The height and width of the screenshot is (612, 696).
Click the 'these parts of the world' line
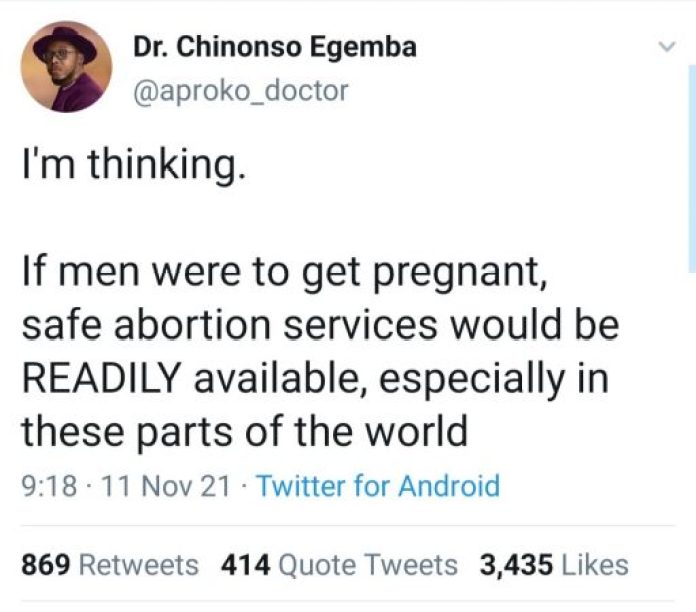click(x=244, y=432)
